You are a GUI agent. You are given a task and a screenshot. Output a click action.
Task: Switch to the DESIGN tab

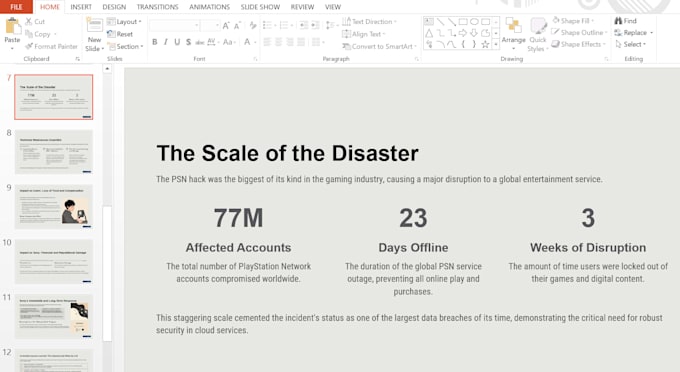coord(114,7)
